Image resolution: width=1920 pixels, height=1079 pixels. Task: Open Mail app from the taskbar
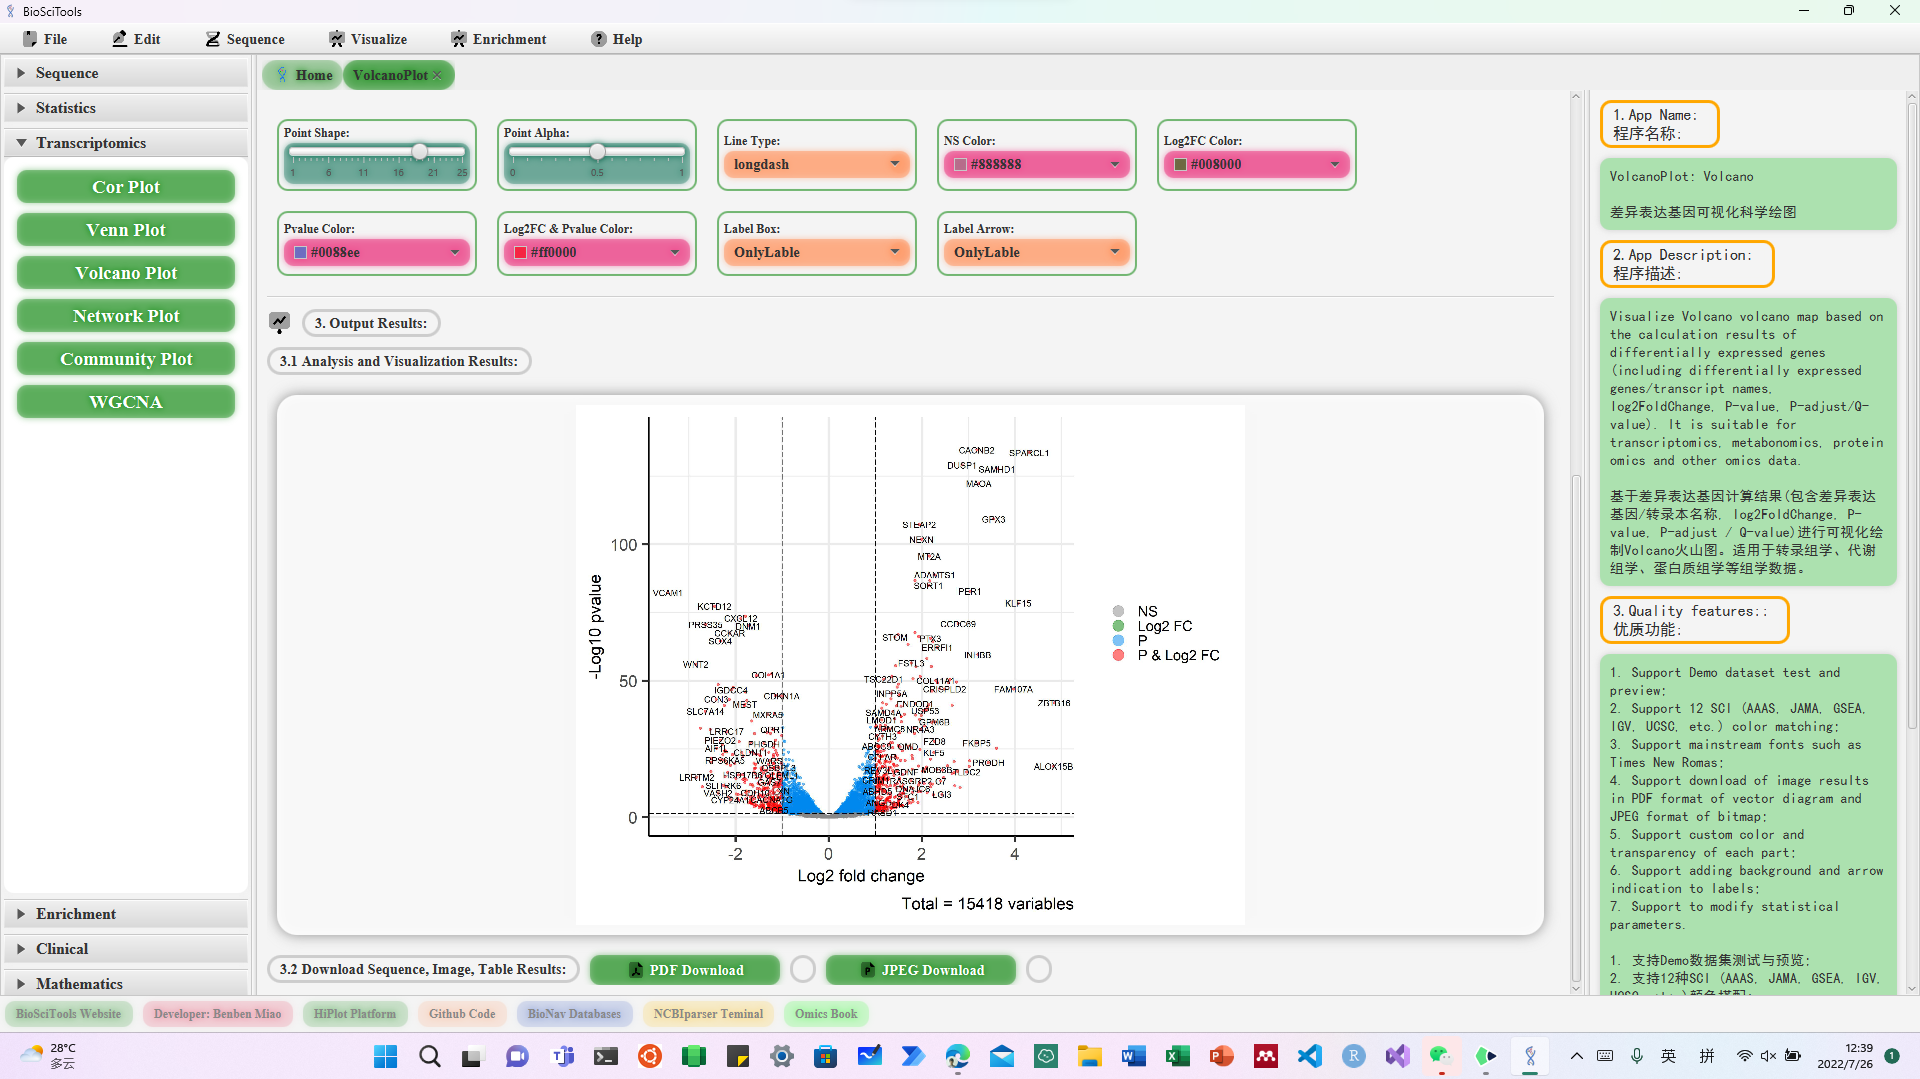coord(1001,1056)
